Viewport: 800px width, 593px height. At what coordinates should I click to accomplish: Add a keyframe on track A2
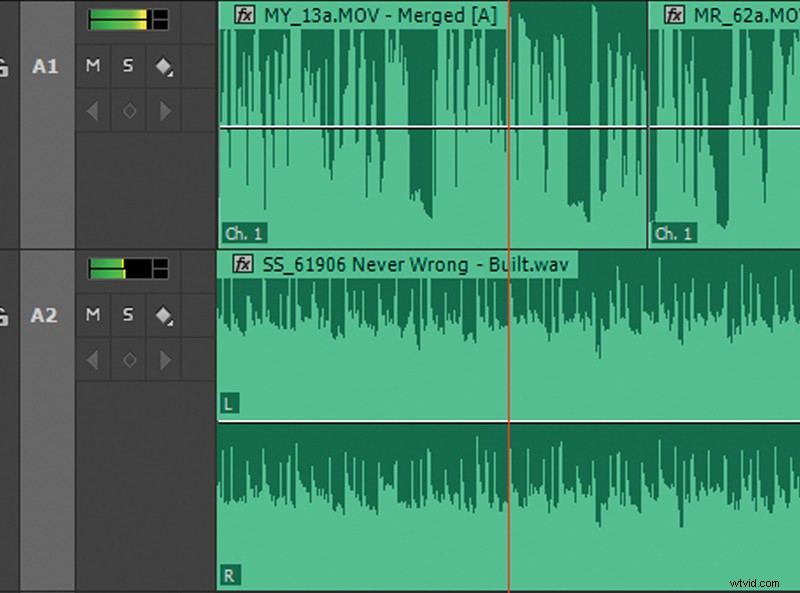point(127,360)
